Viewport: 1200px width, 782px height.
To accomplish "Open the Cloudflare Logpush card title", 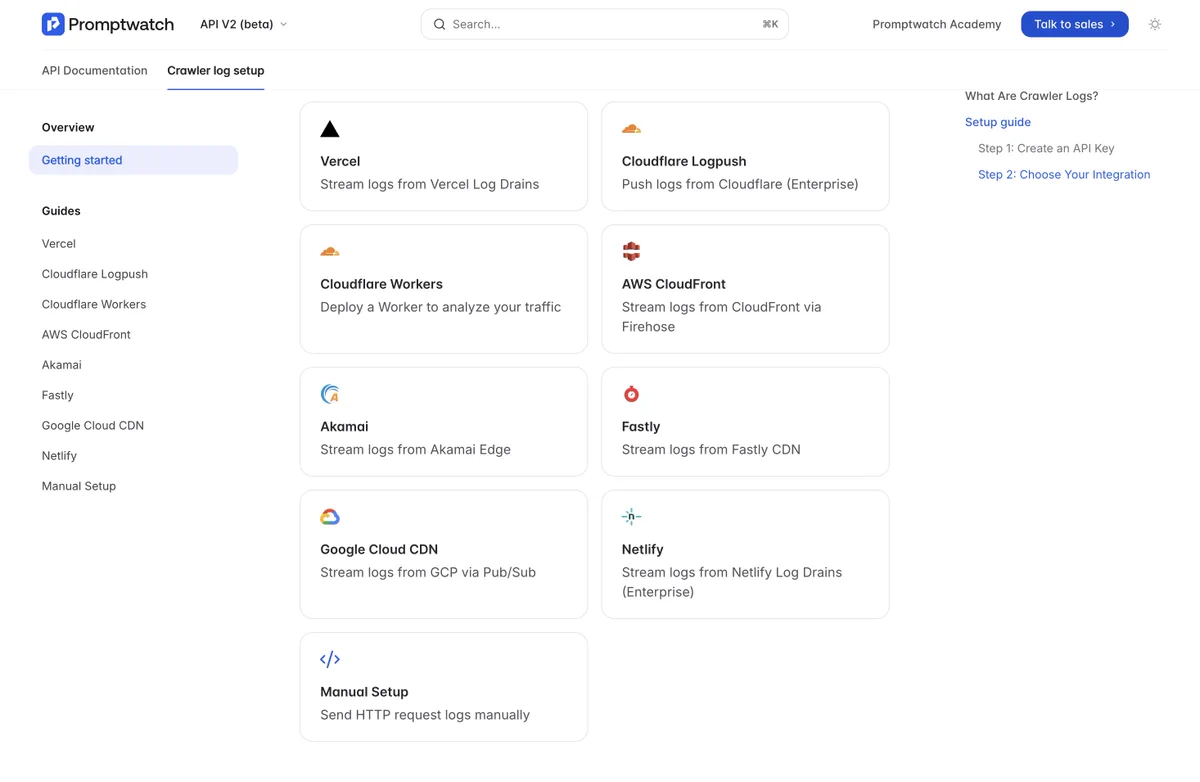I will [684, 161].
